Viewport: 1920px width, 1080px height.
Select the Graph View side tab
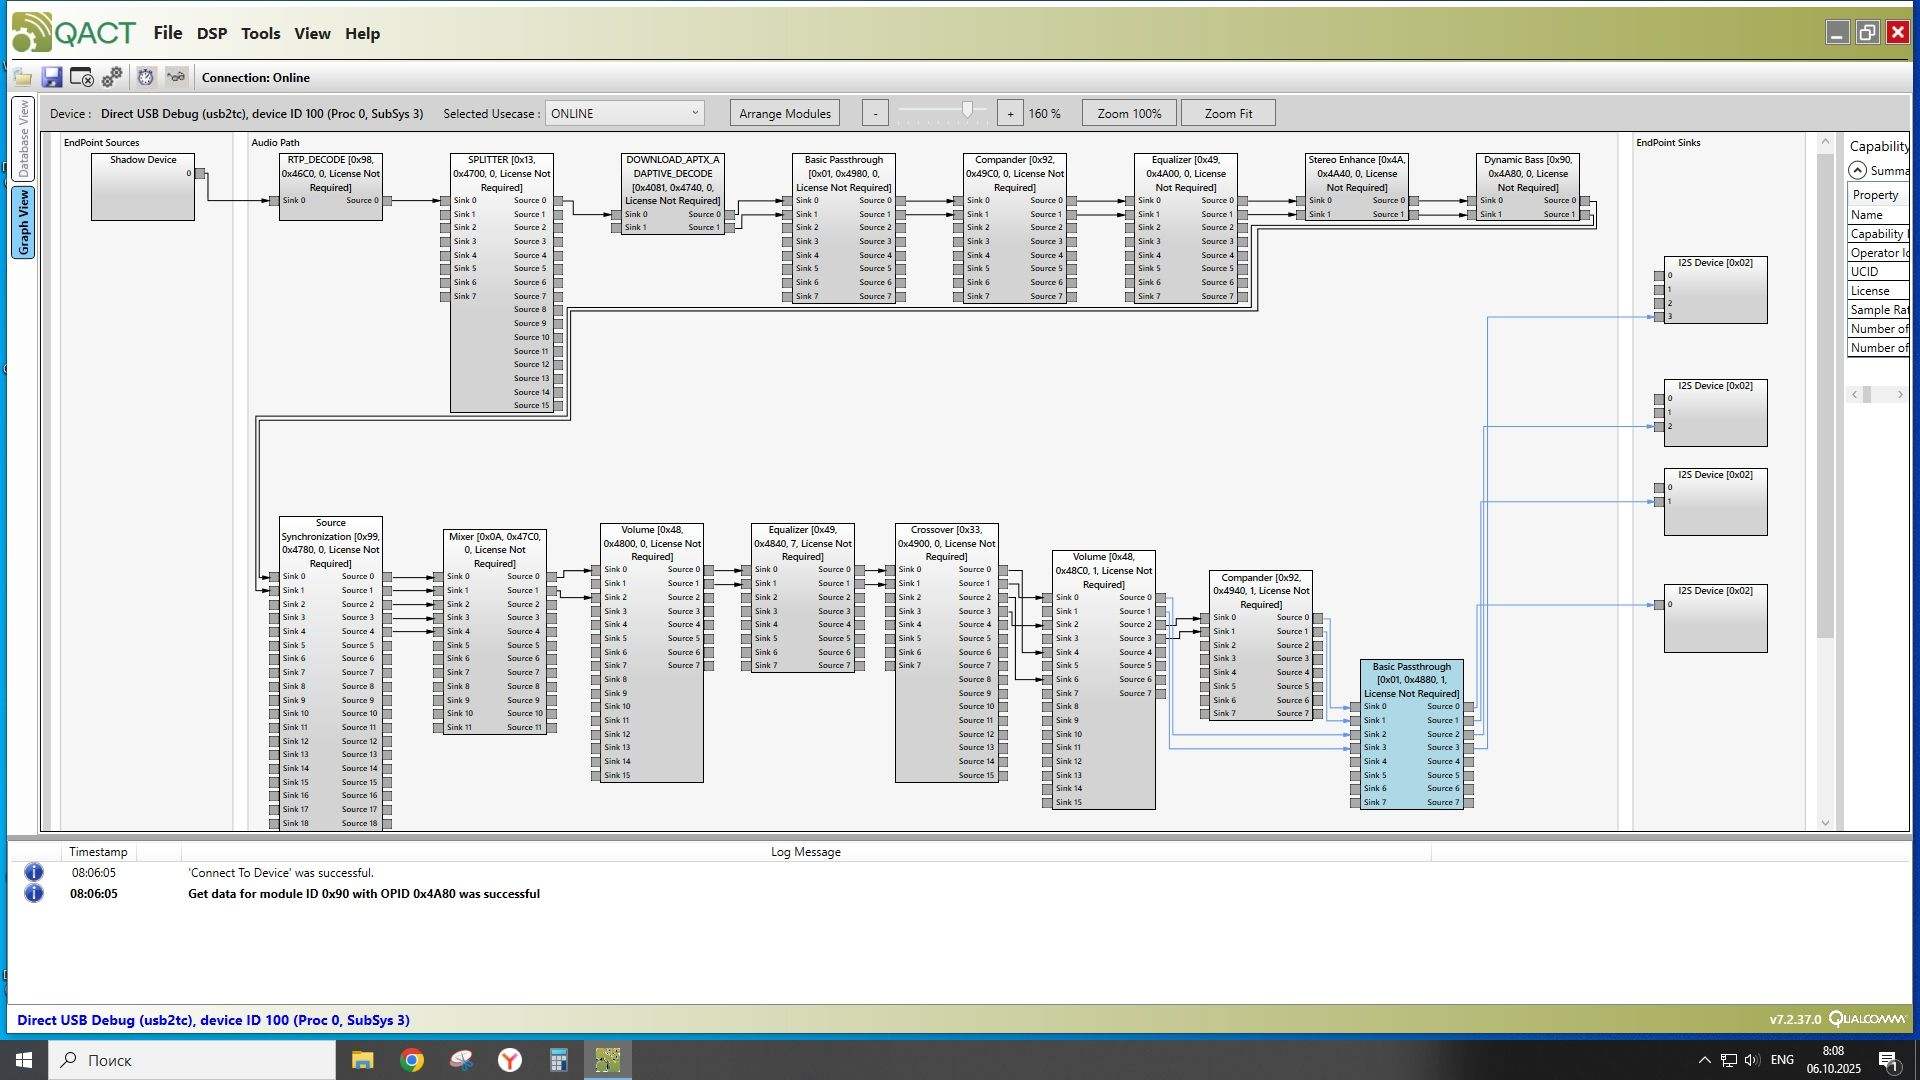[23, 223]
